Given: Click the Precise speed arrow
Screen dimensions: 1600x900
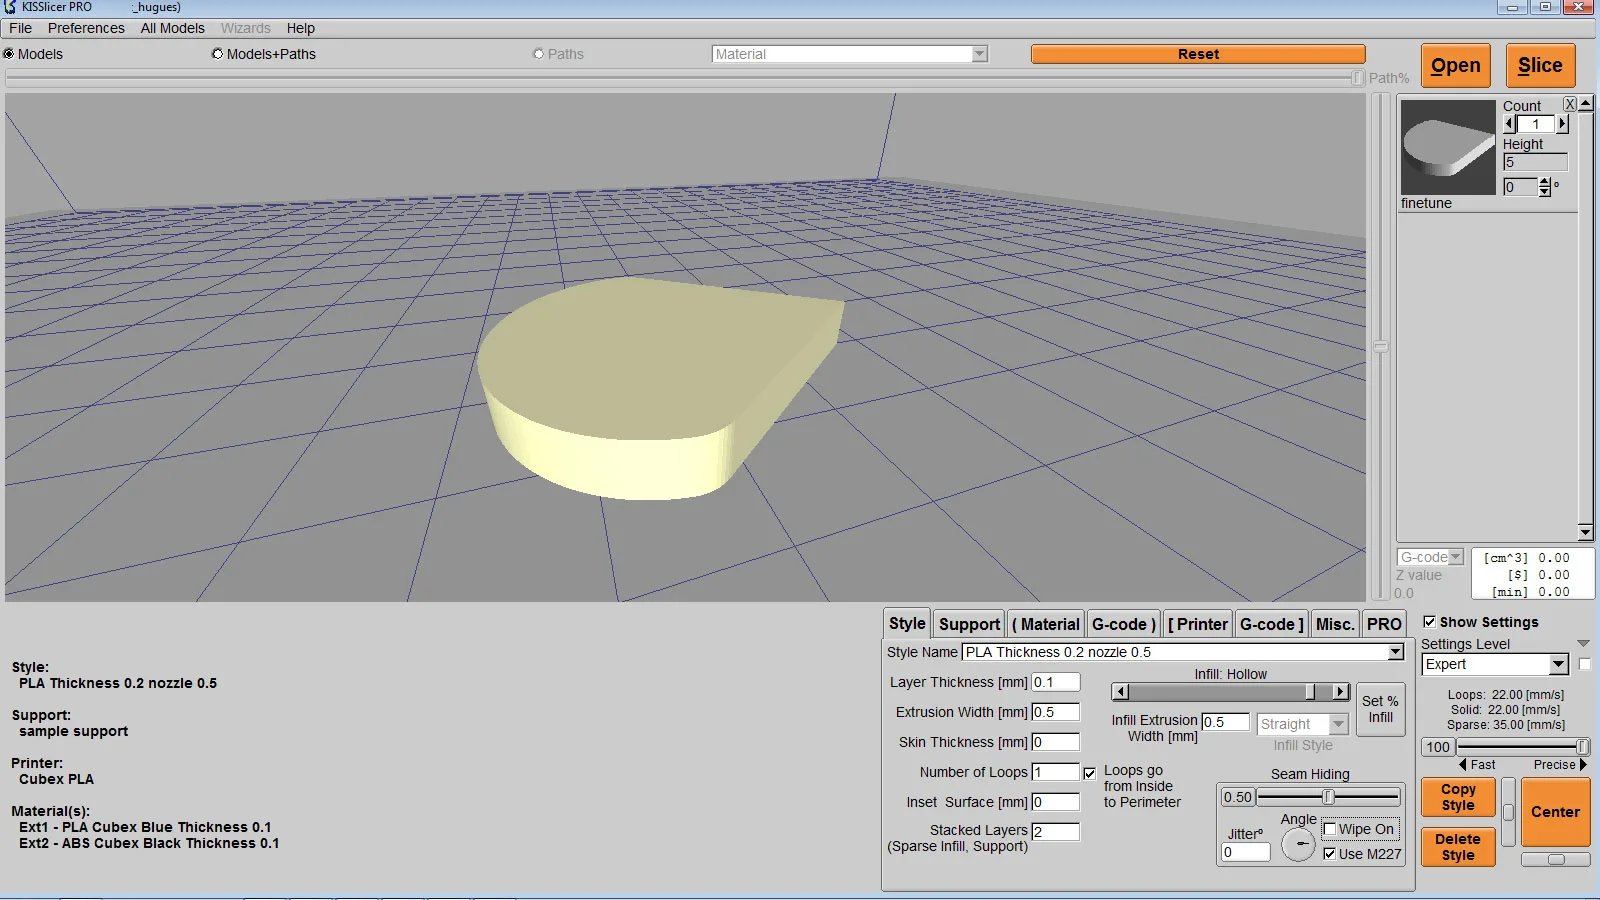Looking at the screenshot, I should tap(1583, 765).
